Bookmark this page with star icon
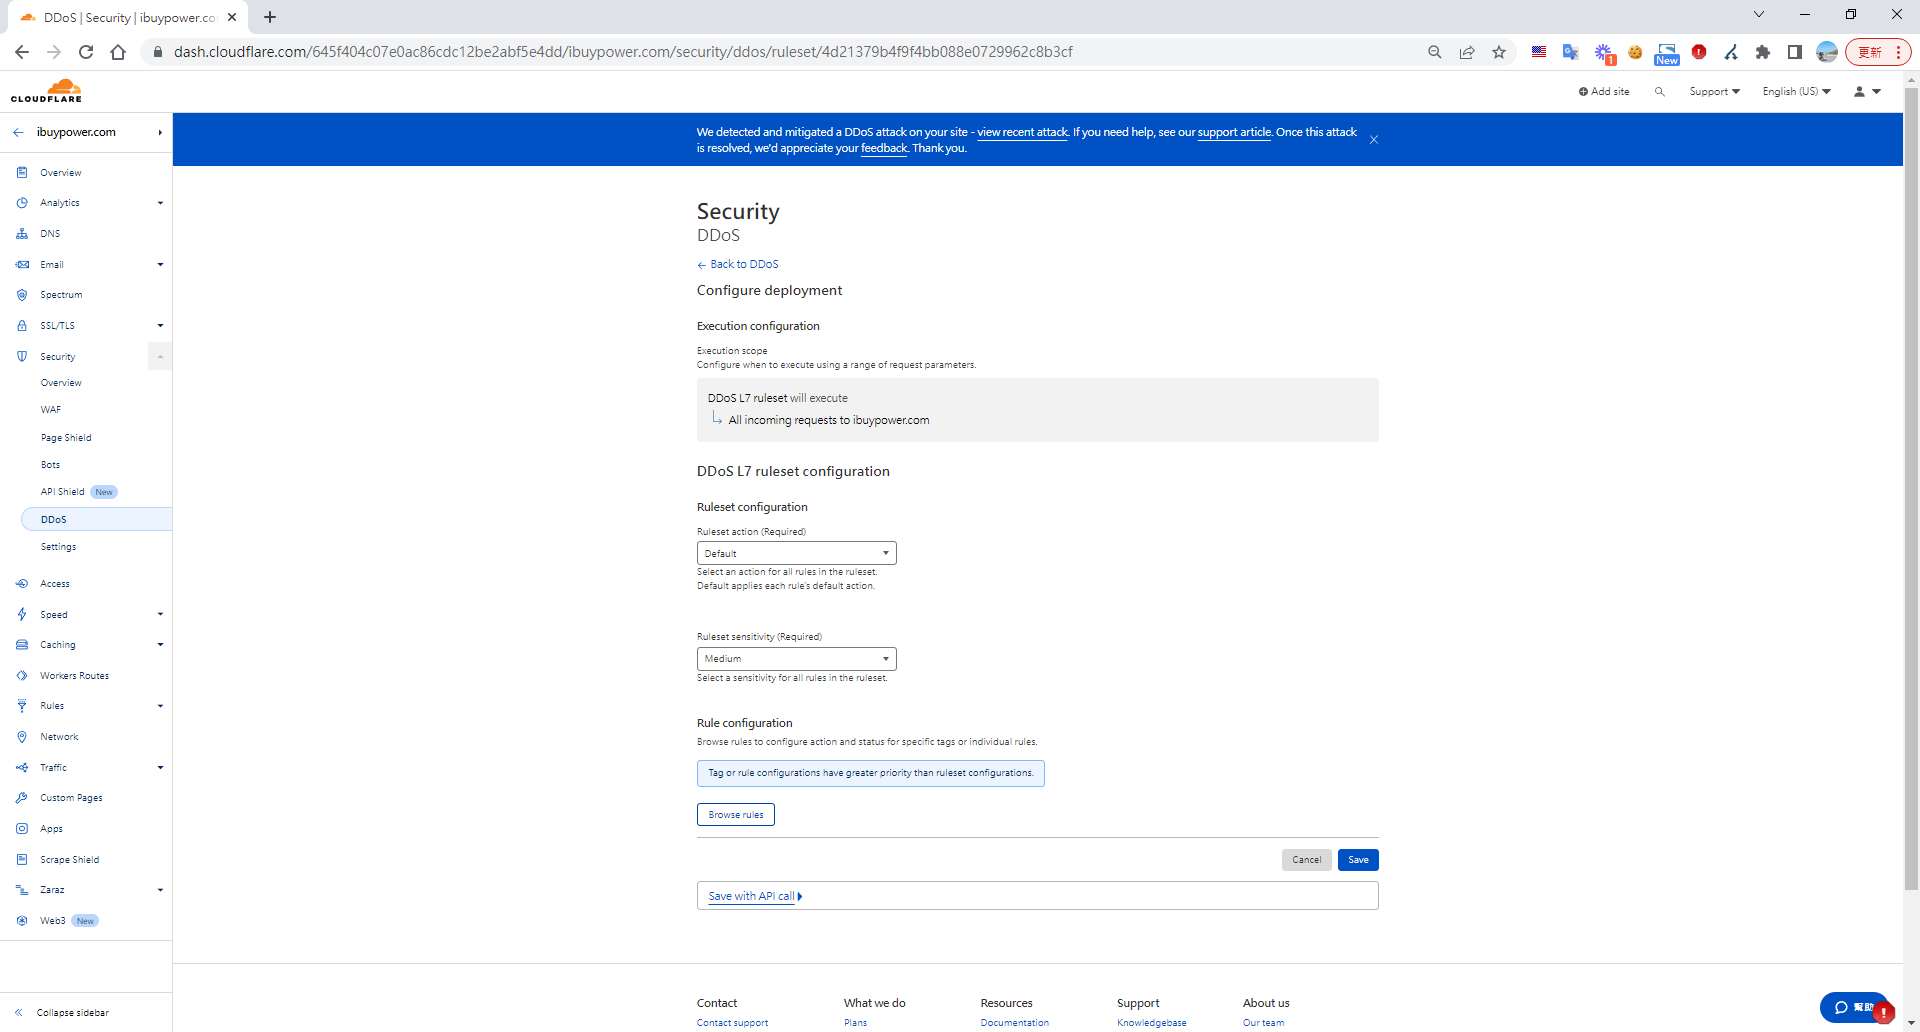Image resolution: width=1920 pixels, height=1032 pixels. click(1498, 52)
